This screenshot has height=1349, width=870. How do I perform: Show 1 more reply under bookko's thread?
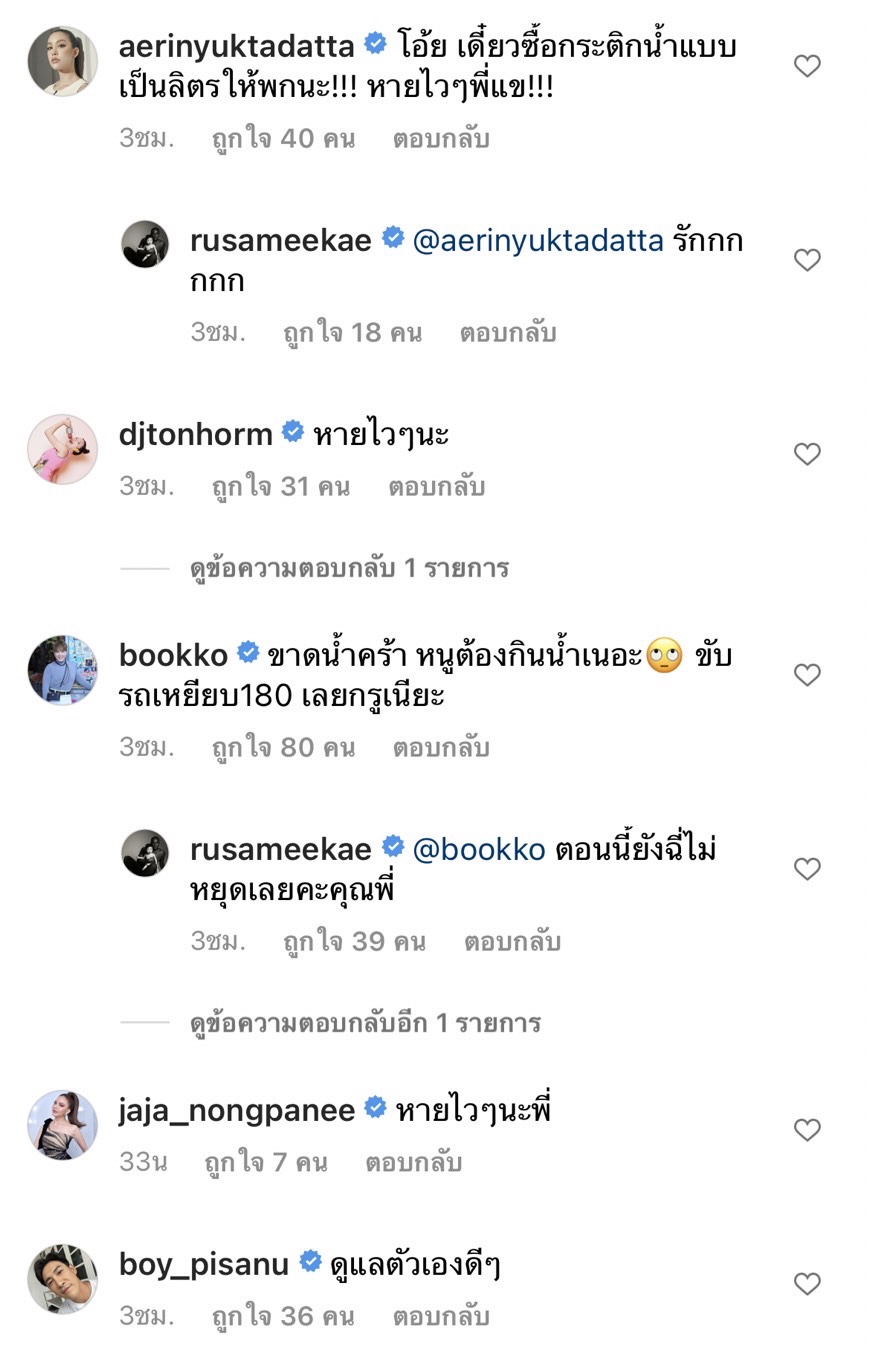click(x=365, y=1024)
